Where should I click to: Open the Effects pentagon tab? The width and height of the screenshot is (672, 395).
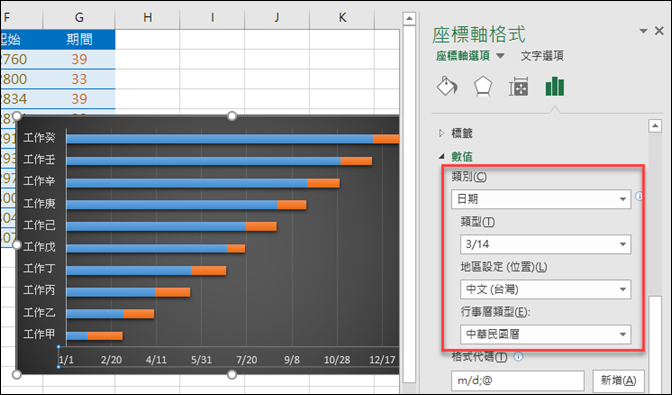(x=483, y=86)
